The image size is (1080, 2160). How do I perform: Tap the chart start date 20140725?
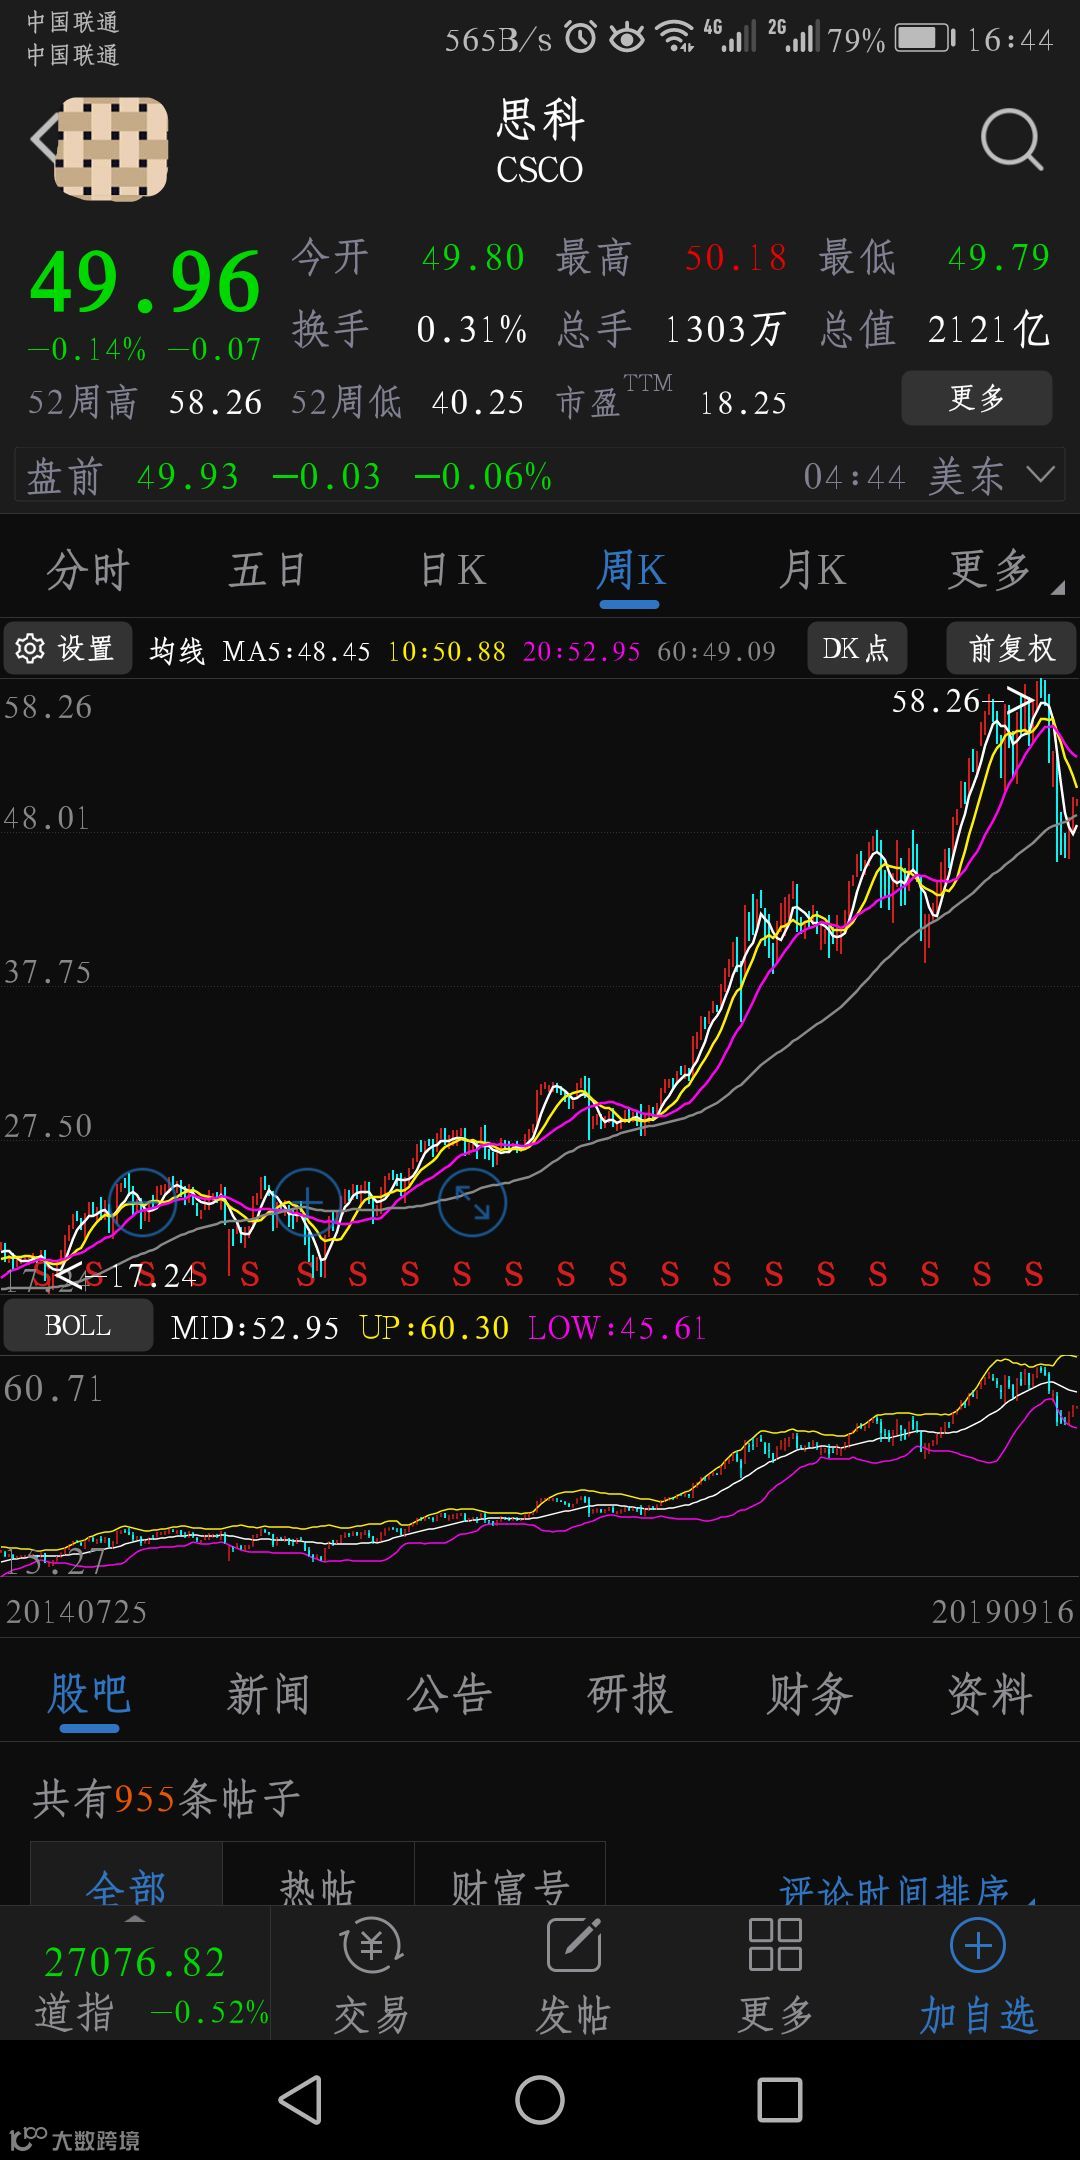[x=76, y=1612]
